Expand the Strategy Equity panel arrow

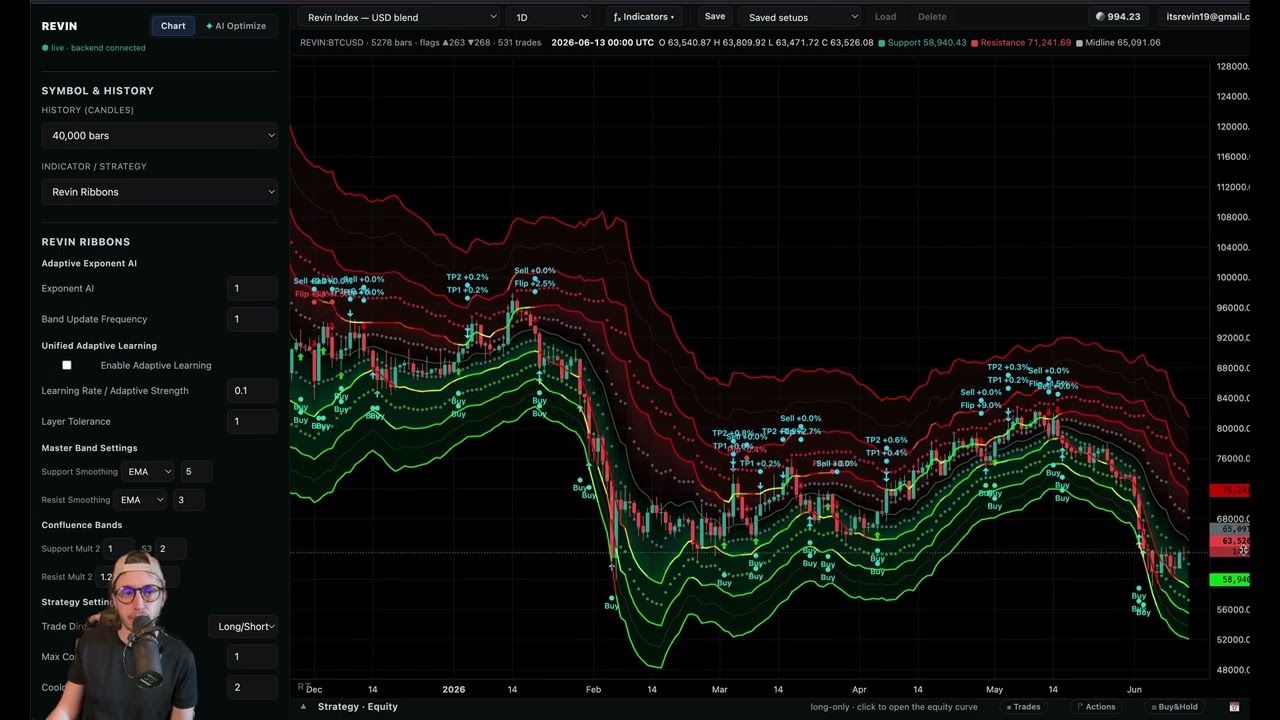click(x=304, y=706)
